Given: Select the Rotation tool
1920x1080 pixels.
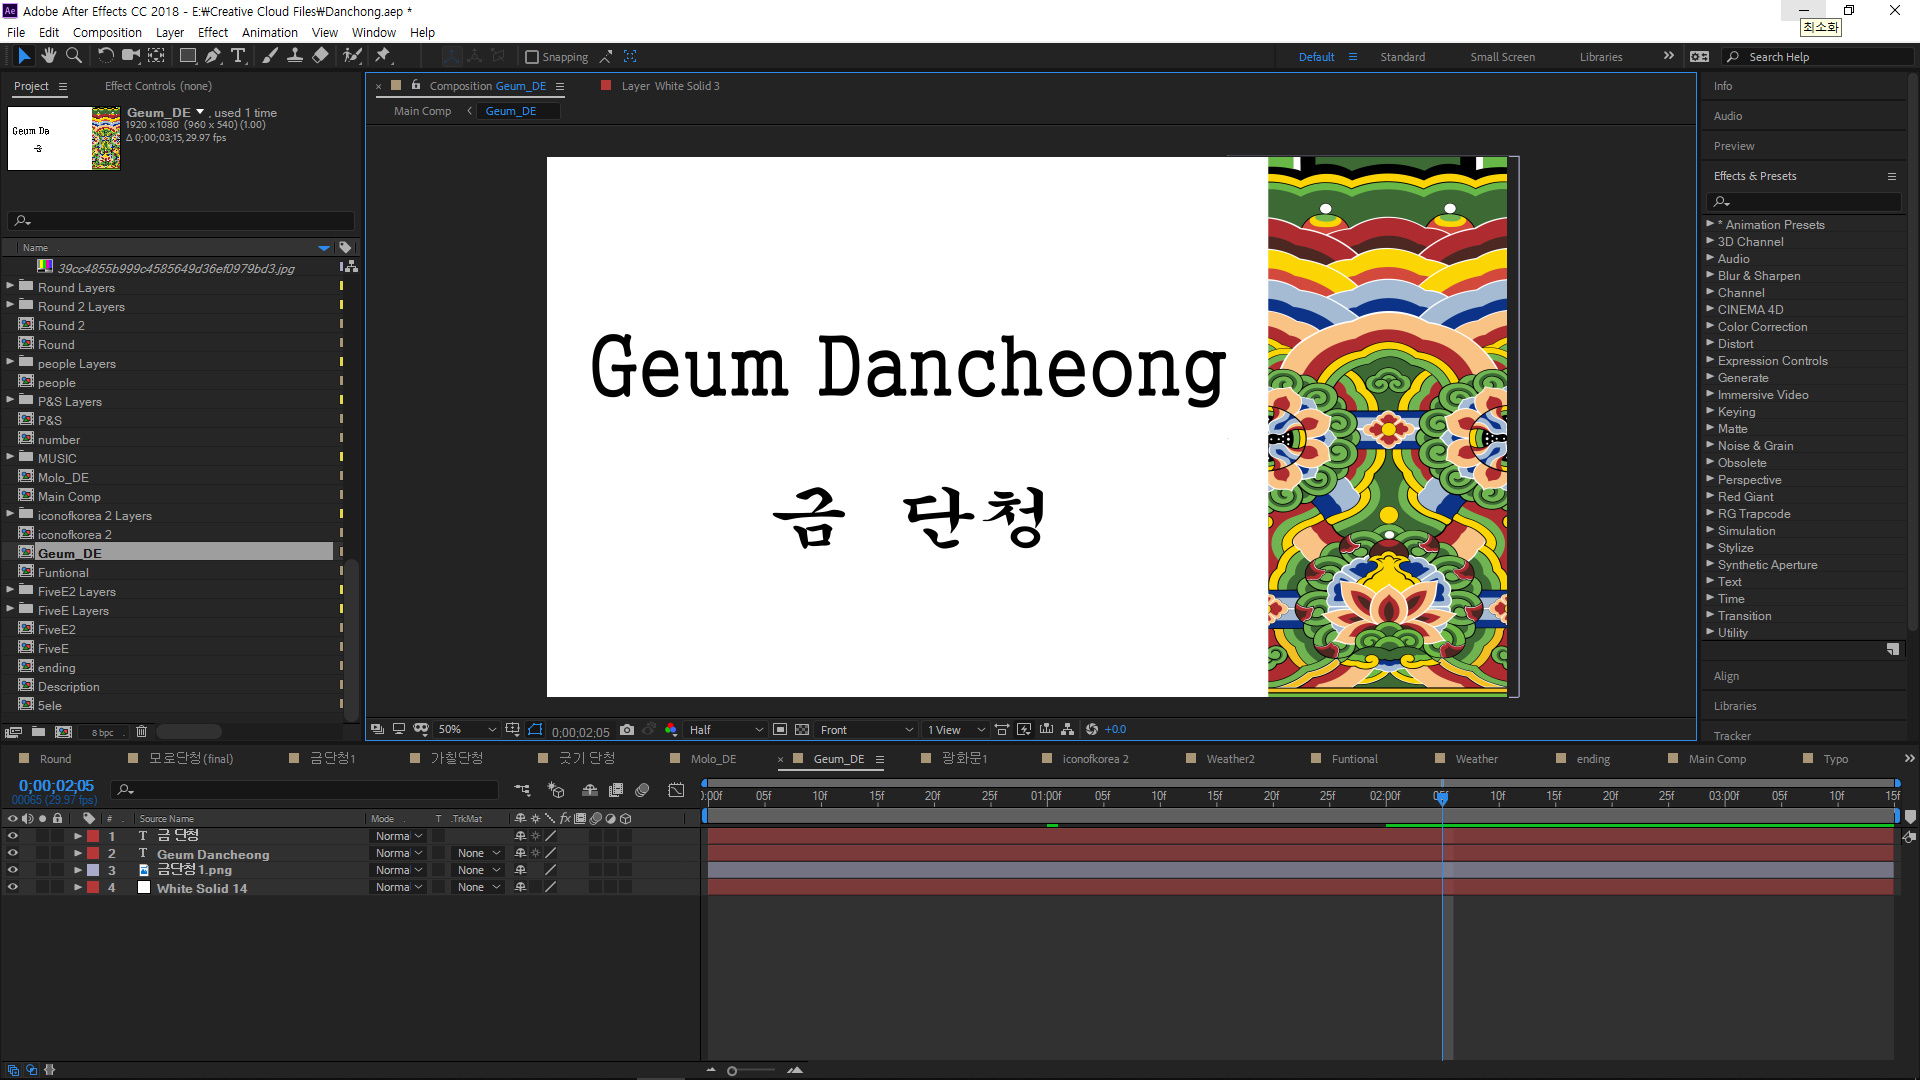Looking at the screenshot, I should point(105,56).
